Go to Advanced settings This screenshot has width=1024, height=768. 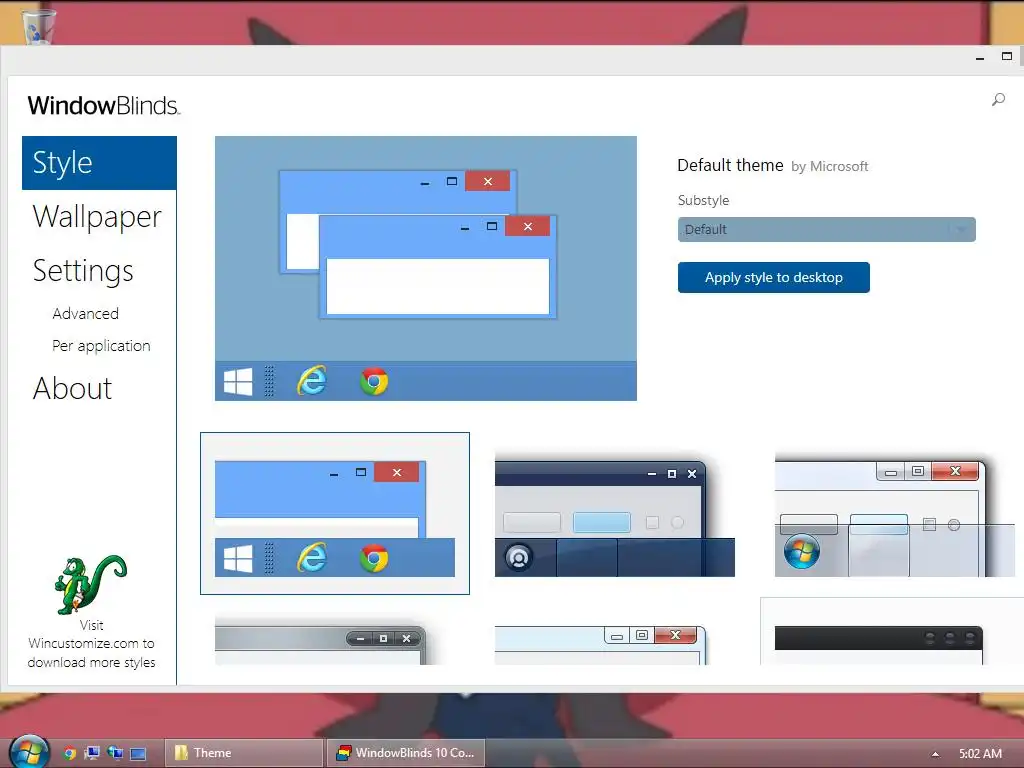click(x=86, y=313)
